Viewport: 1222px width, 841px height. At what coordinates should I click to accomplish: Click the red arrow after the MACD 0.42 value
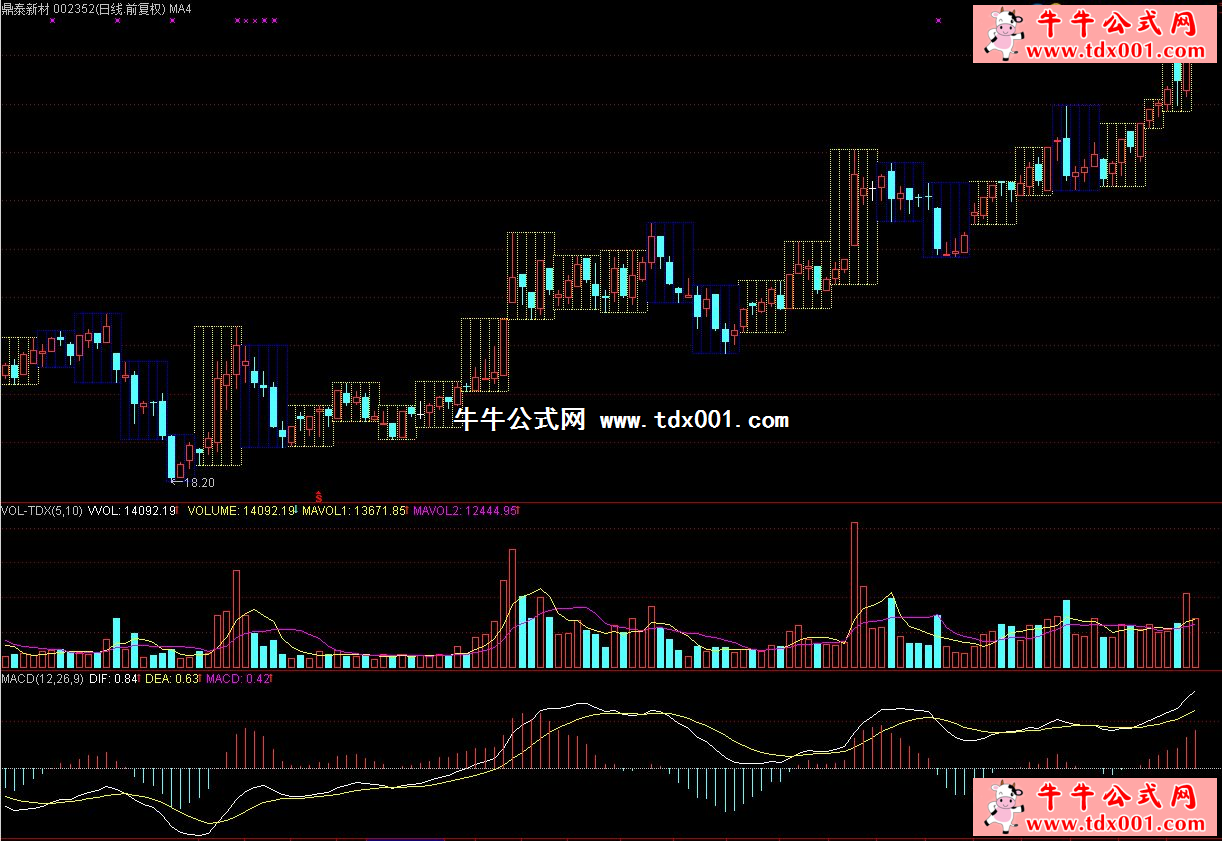point(271,679)
